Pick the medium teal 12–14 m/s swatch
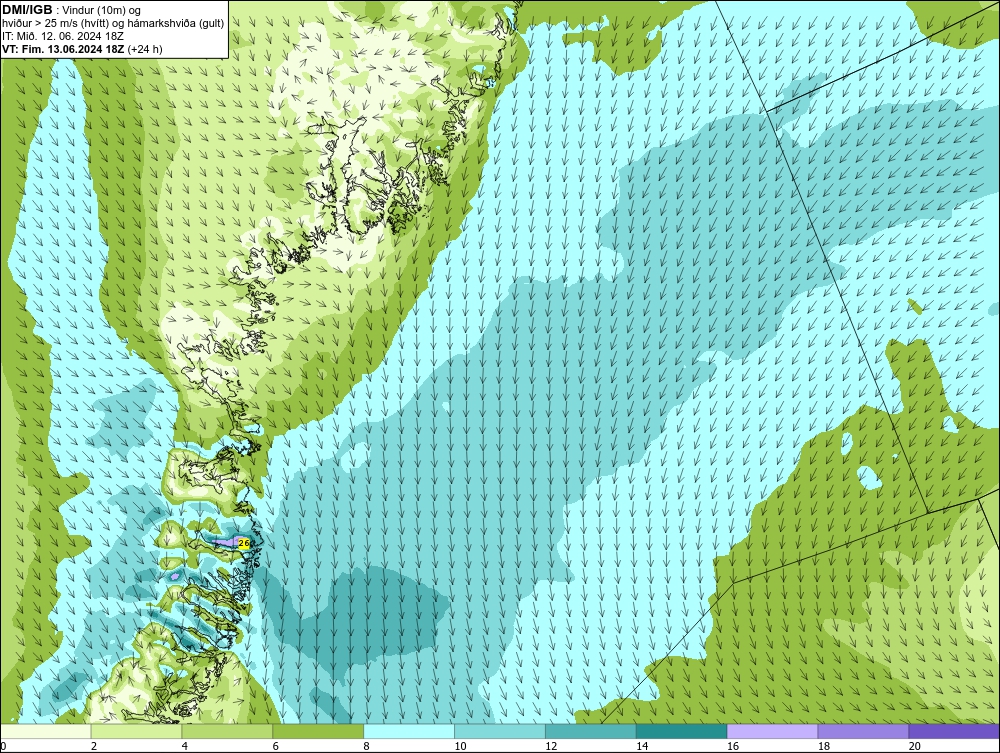This screenshot has height=753, width=1000. [591, 731]
